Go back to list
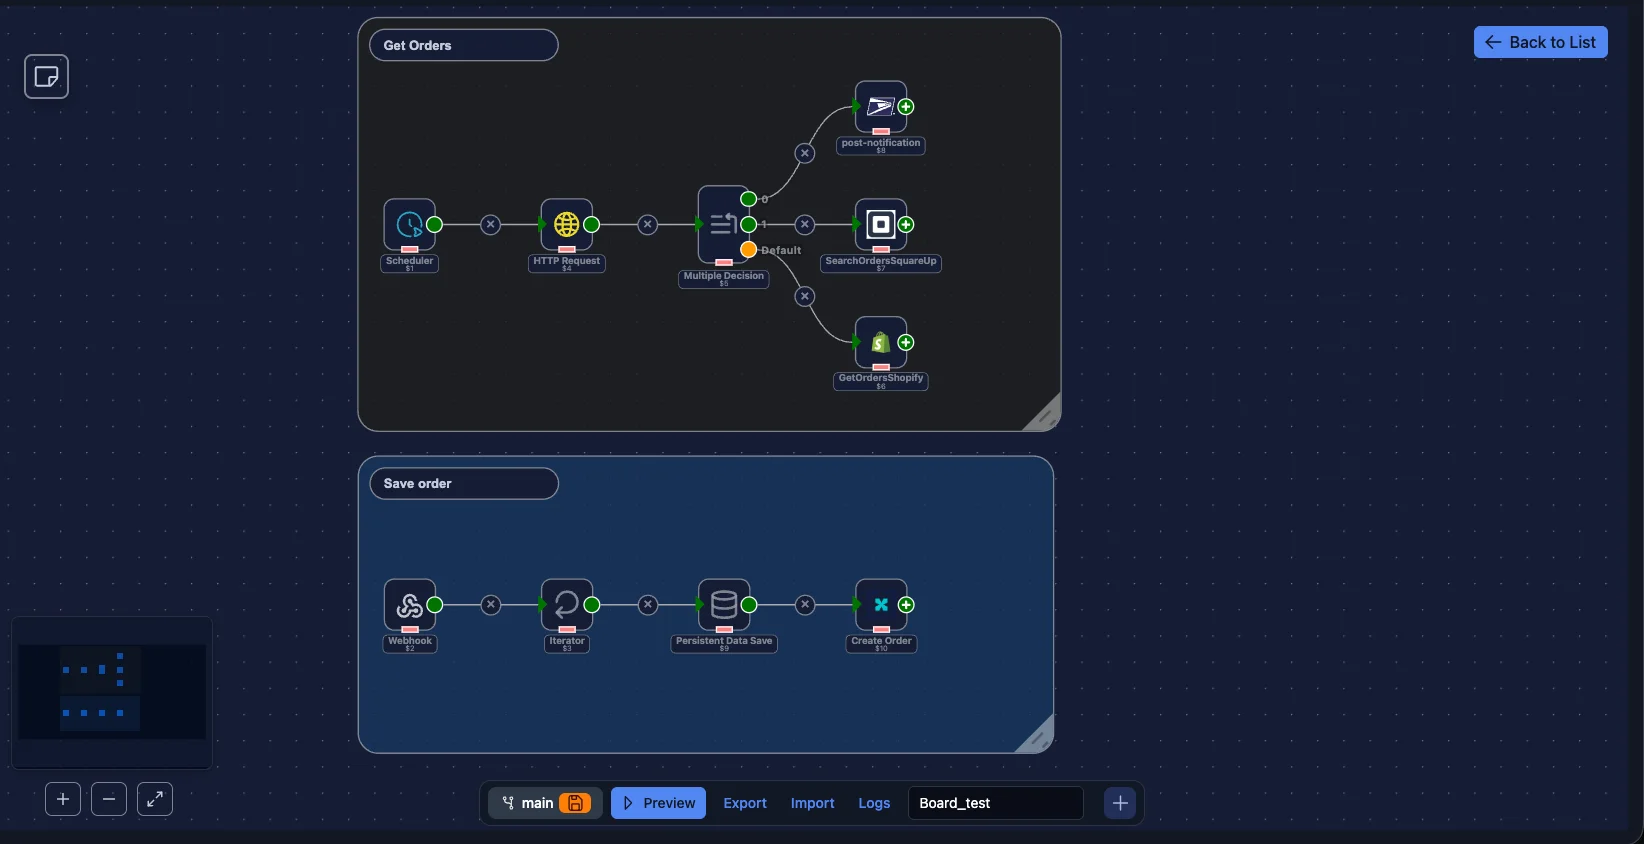This screenshot has height=844, width=1644. 1540,42
